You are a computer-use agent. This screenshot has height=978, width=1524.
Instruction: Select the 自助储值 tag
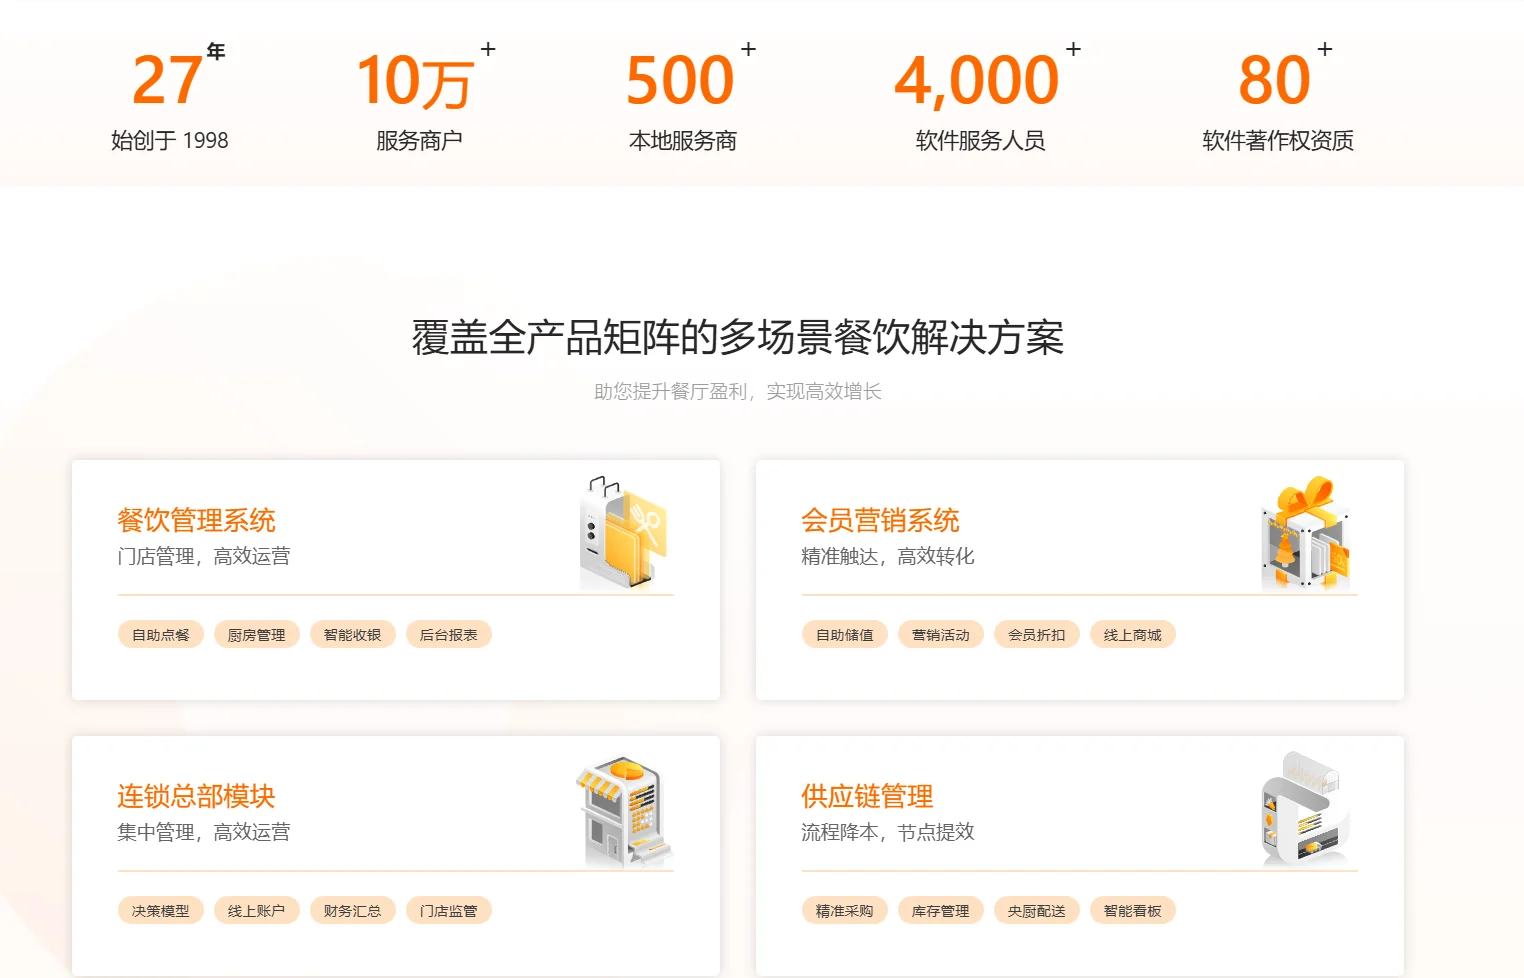(845, 635)
